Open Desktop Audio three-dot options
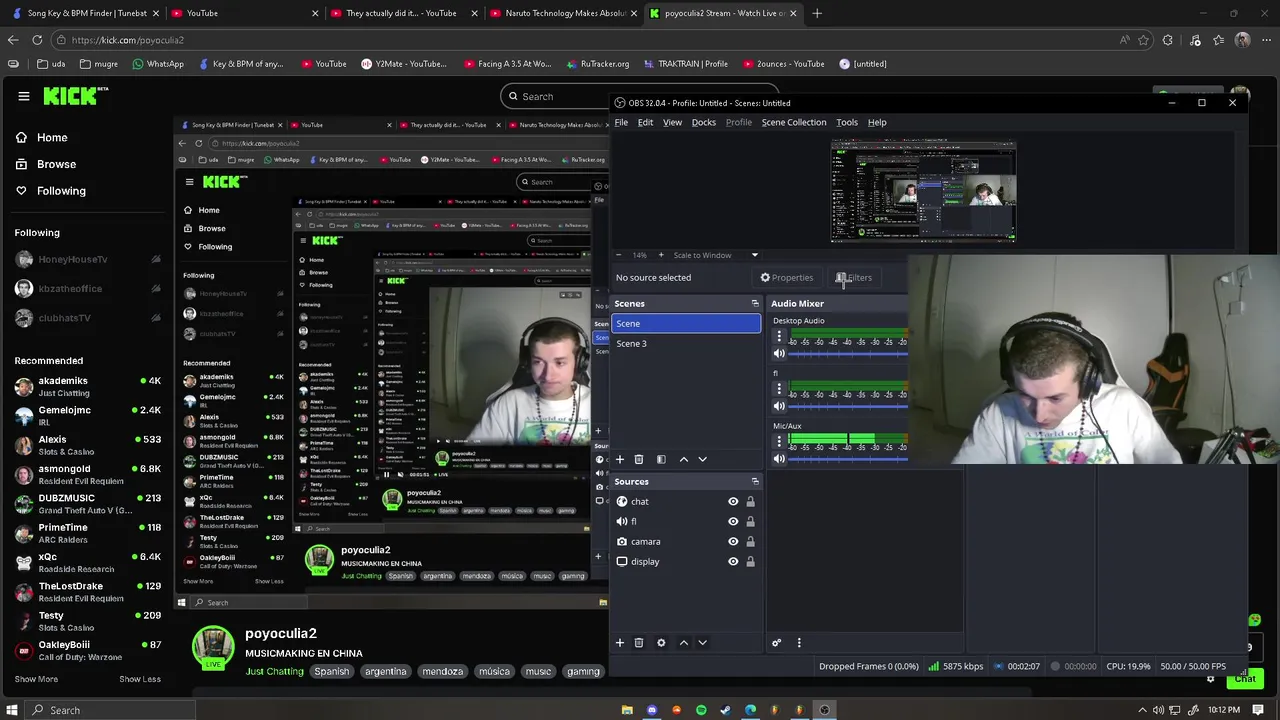The width and height of the screenshot is (1280, 720). pos(779,336)
